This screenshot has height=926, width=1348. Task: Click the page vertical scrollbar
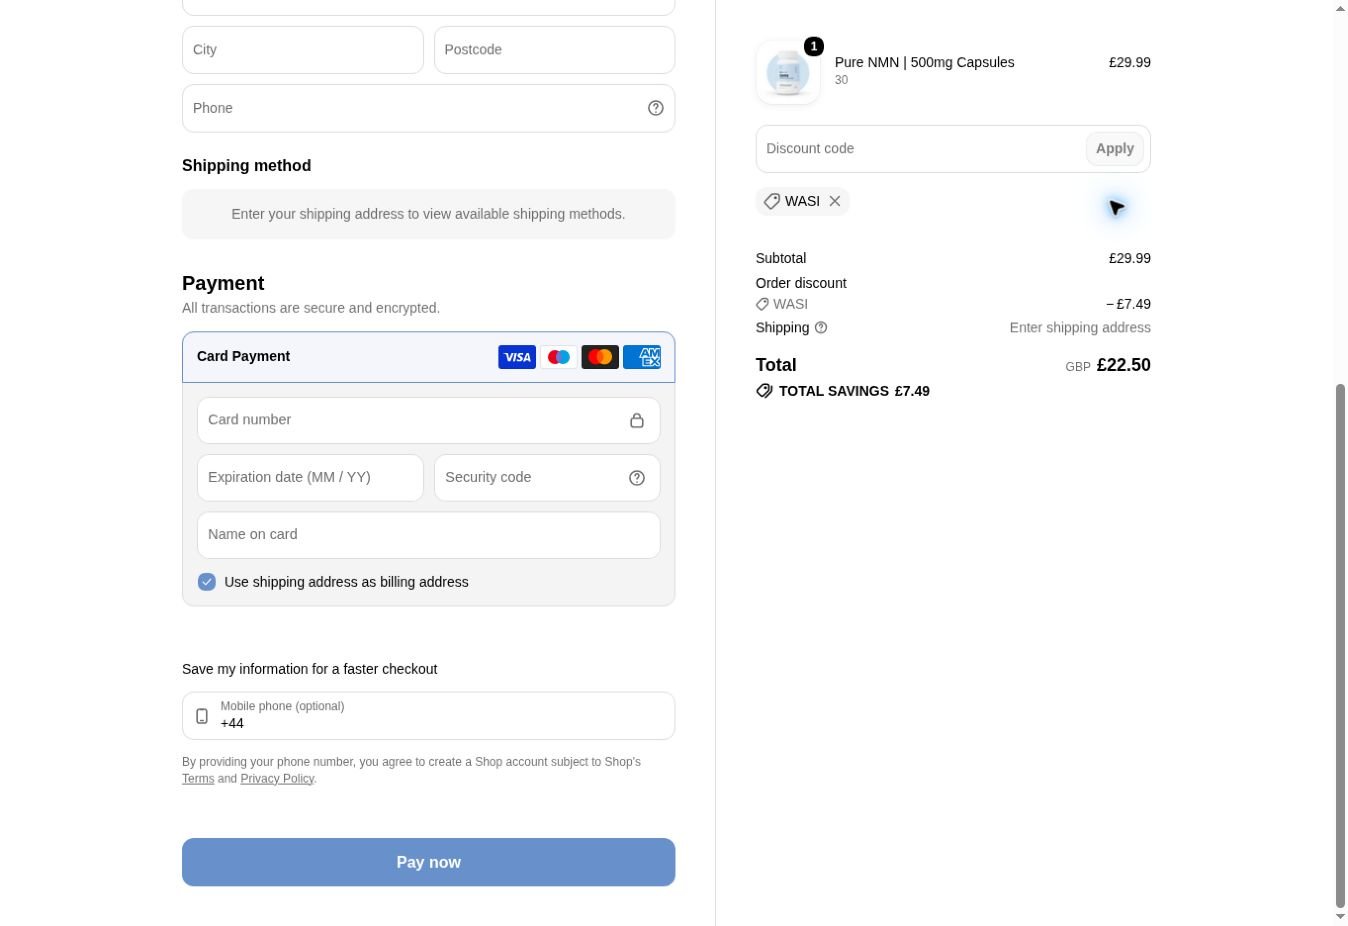pyautogui.click(x=1341, y=645)
